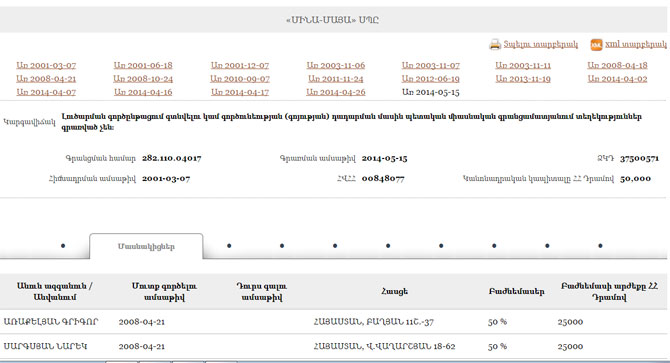Select the 'Մասնակիցներ' participants tab
This screenshot has height=363, width=670.
tap(146, 246)
